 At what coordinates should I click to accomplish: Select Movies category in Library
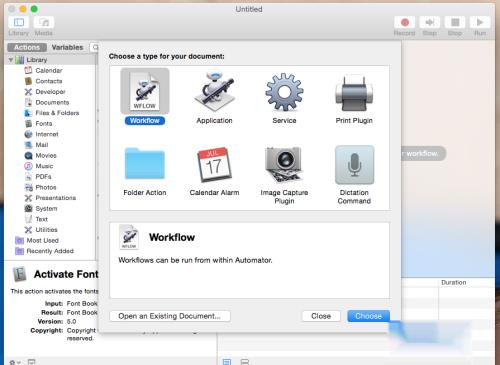point(46,156)
